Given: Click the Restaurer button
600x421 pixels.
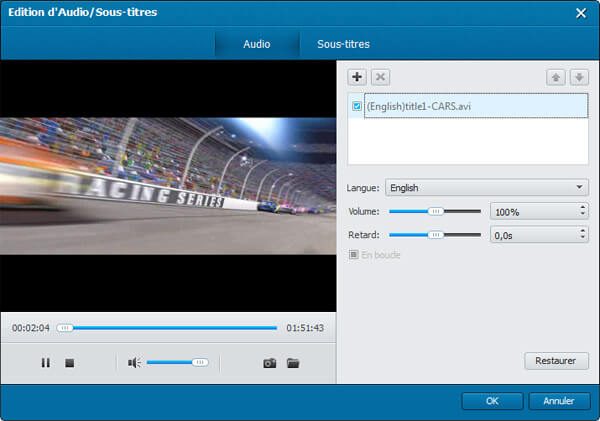Looking at the screenshot, I should click(x=556, y=361).
